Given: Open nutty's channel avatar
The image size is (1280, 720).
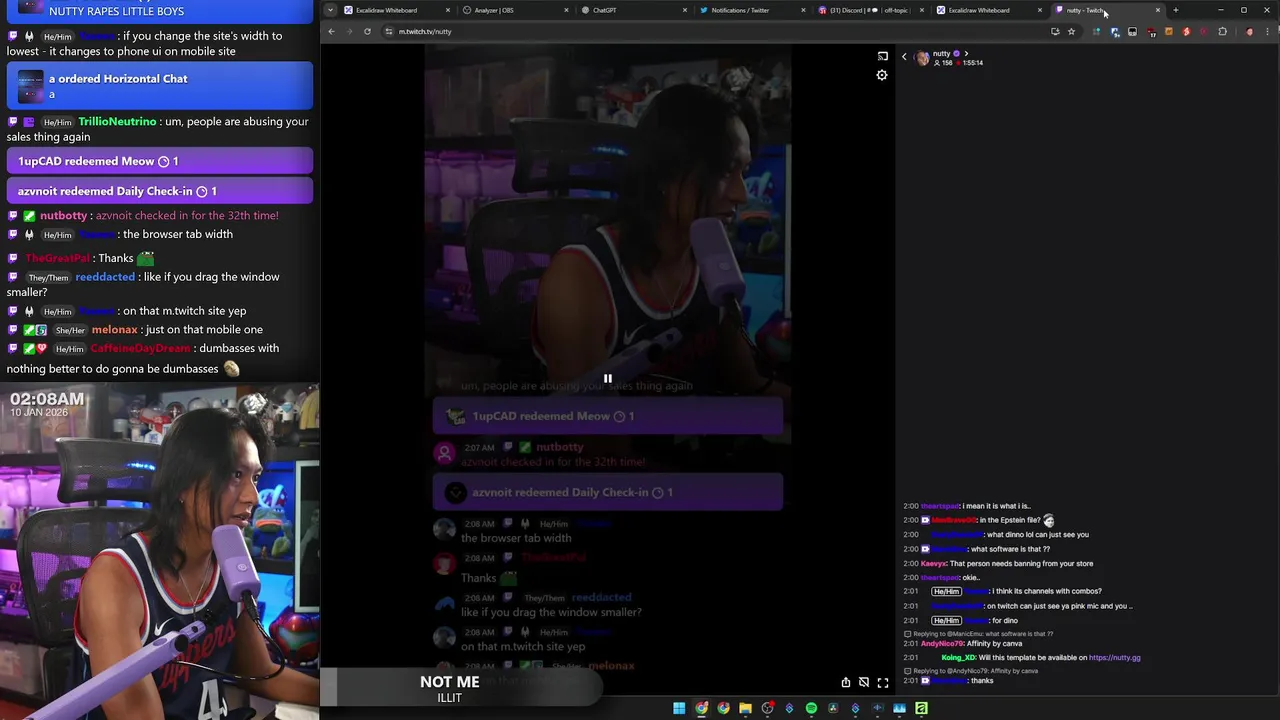Looking at the screenshot, I should click(x=922, y=58).
